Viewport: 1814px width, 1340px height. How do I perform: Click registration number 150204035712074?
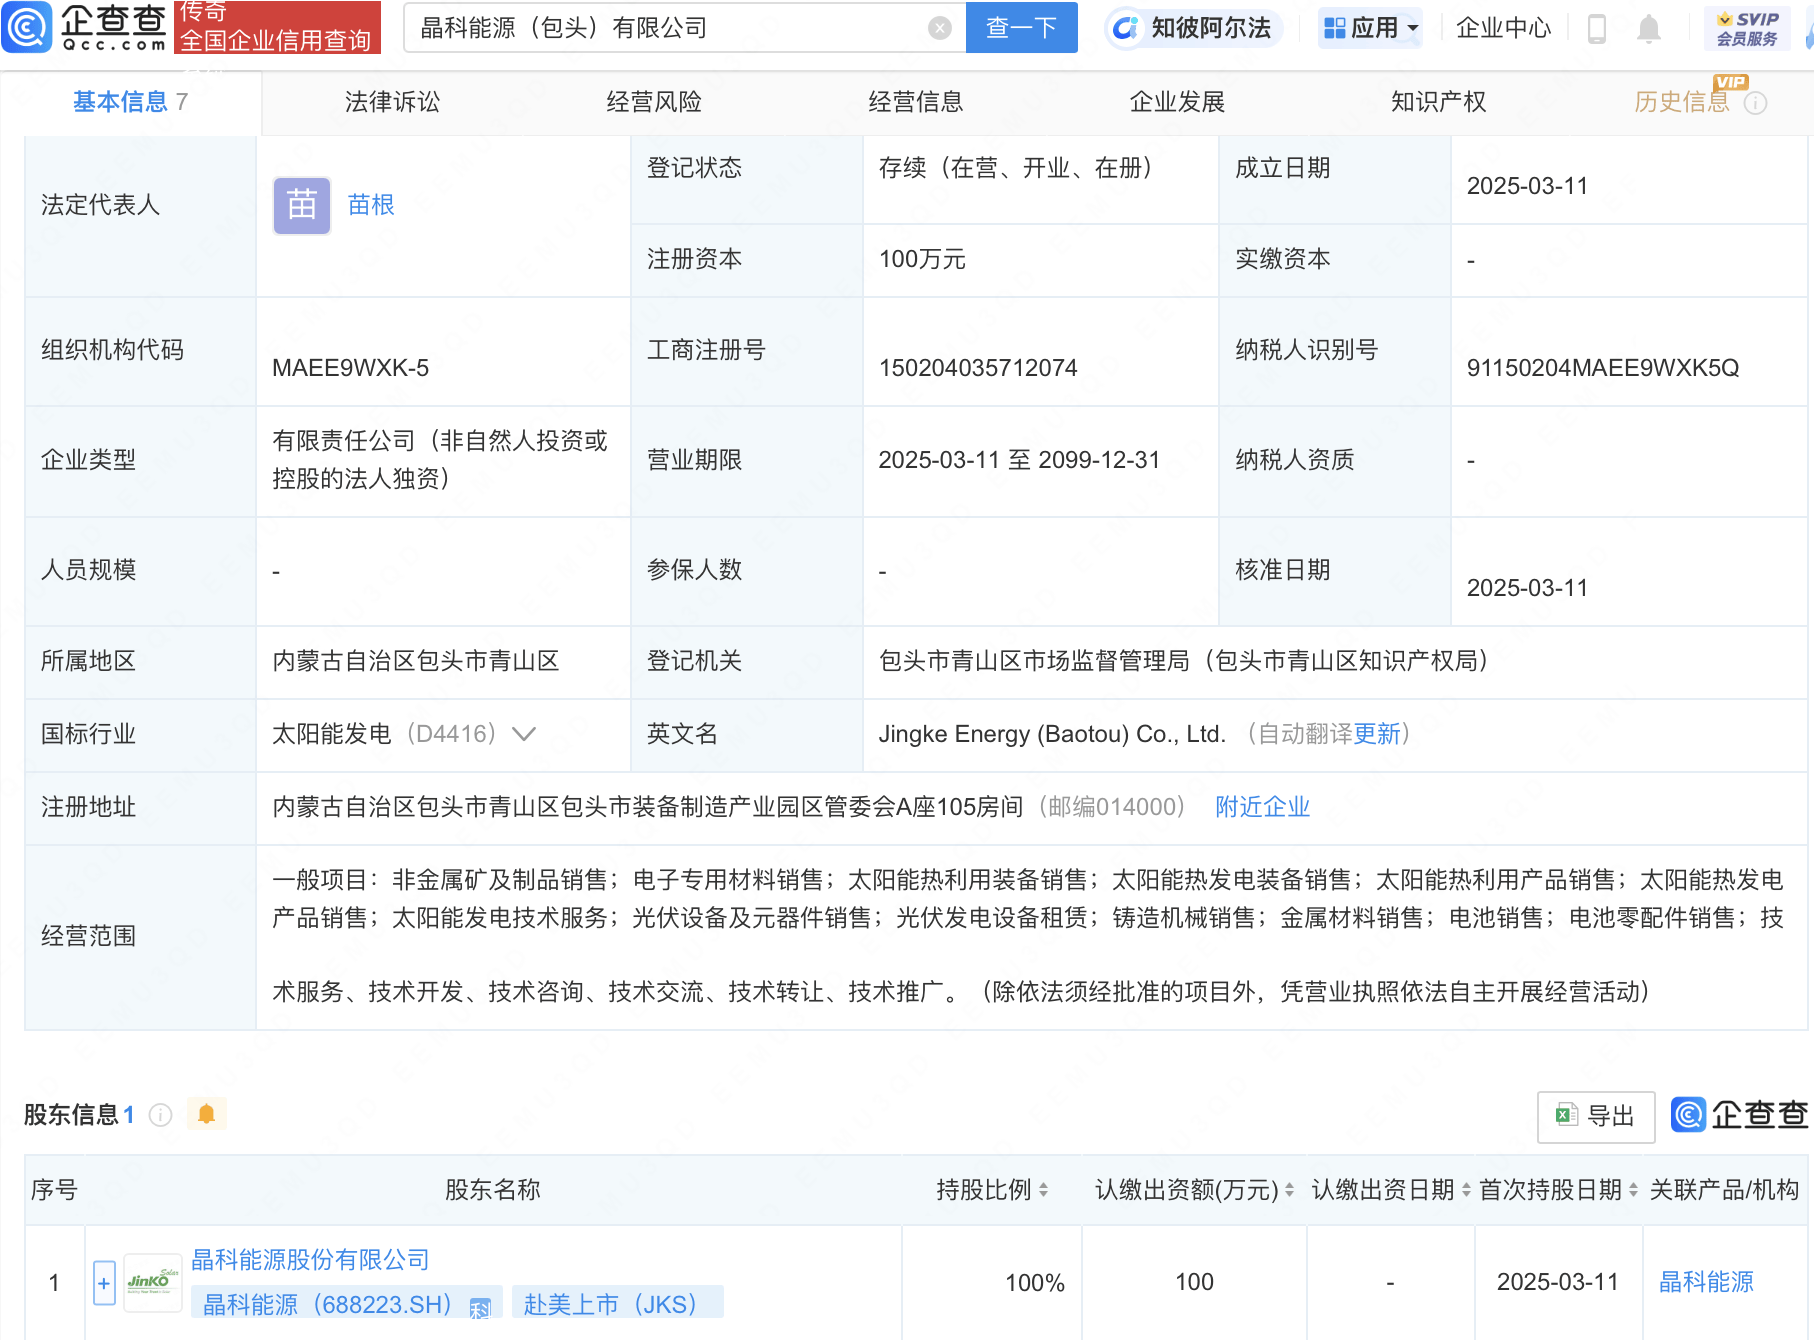pyautogui.click(x=978, y=368)
